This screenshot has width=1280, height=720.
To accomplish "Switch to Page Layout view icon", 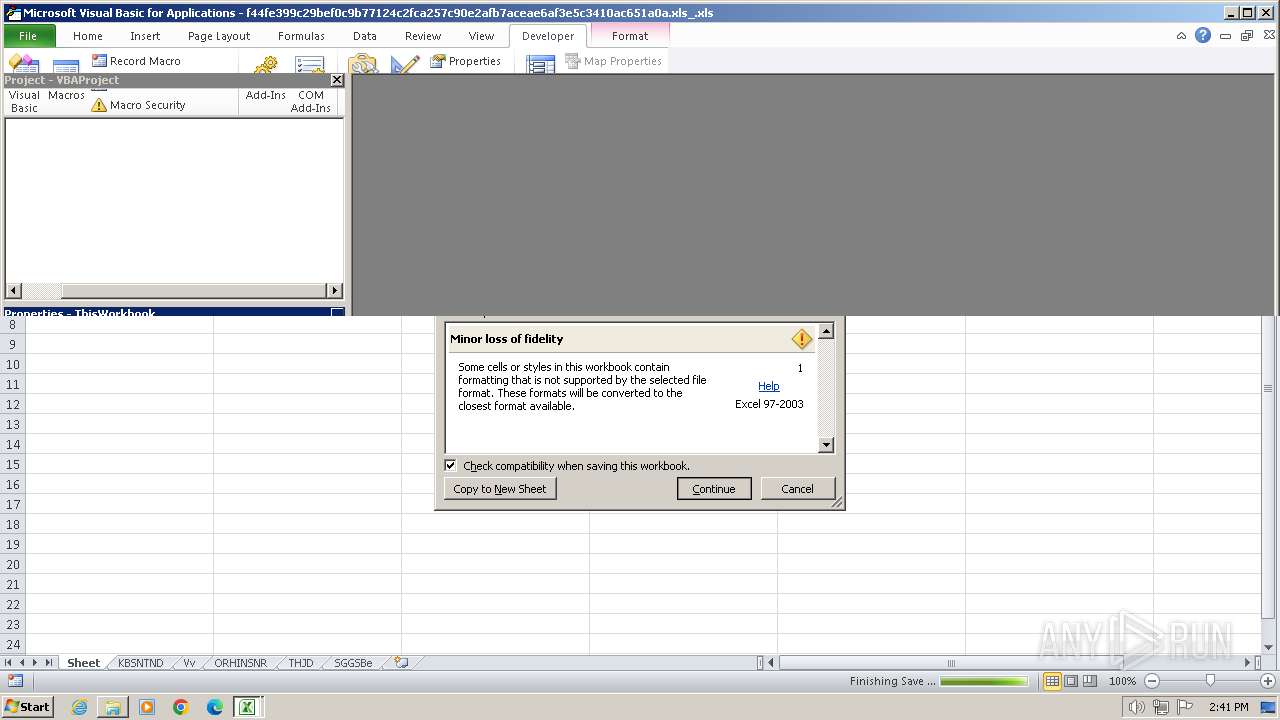I will point(1071,681).
